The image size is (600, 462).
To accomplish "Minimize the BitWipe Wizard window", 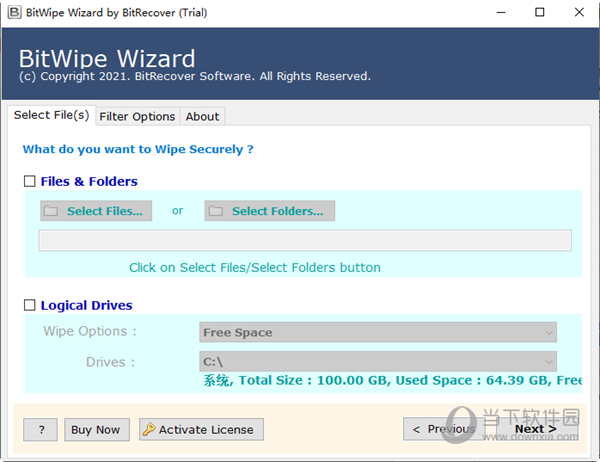I will pyautogui.click(x=501, y=12).
